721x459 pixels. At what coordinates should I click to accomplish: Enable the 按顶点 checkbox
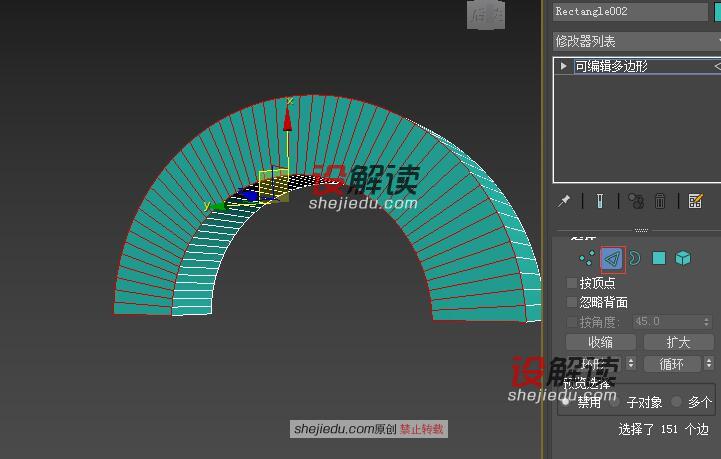pos(573,284)
